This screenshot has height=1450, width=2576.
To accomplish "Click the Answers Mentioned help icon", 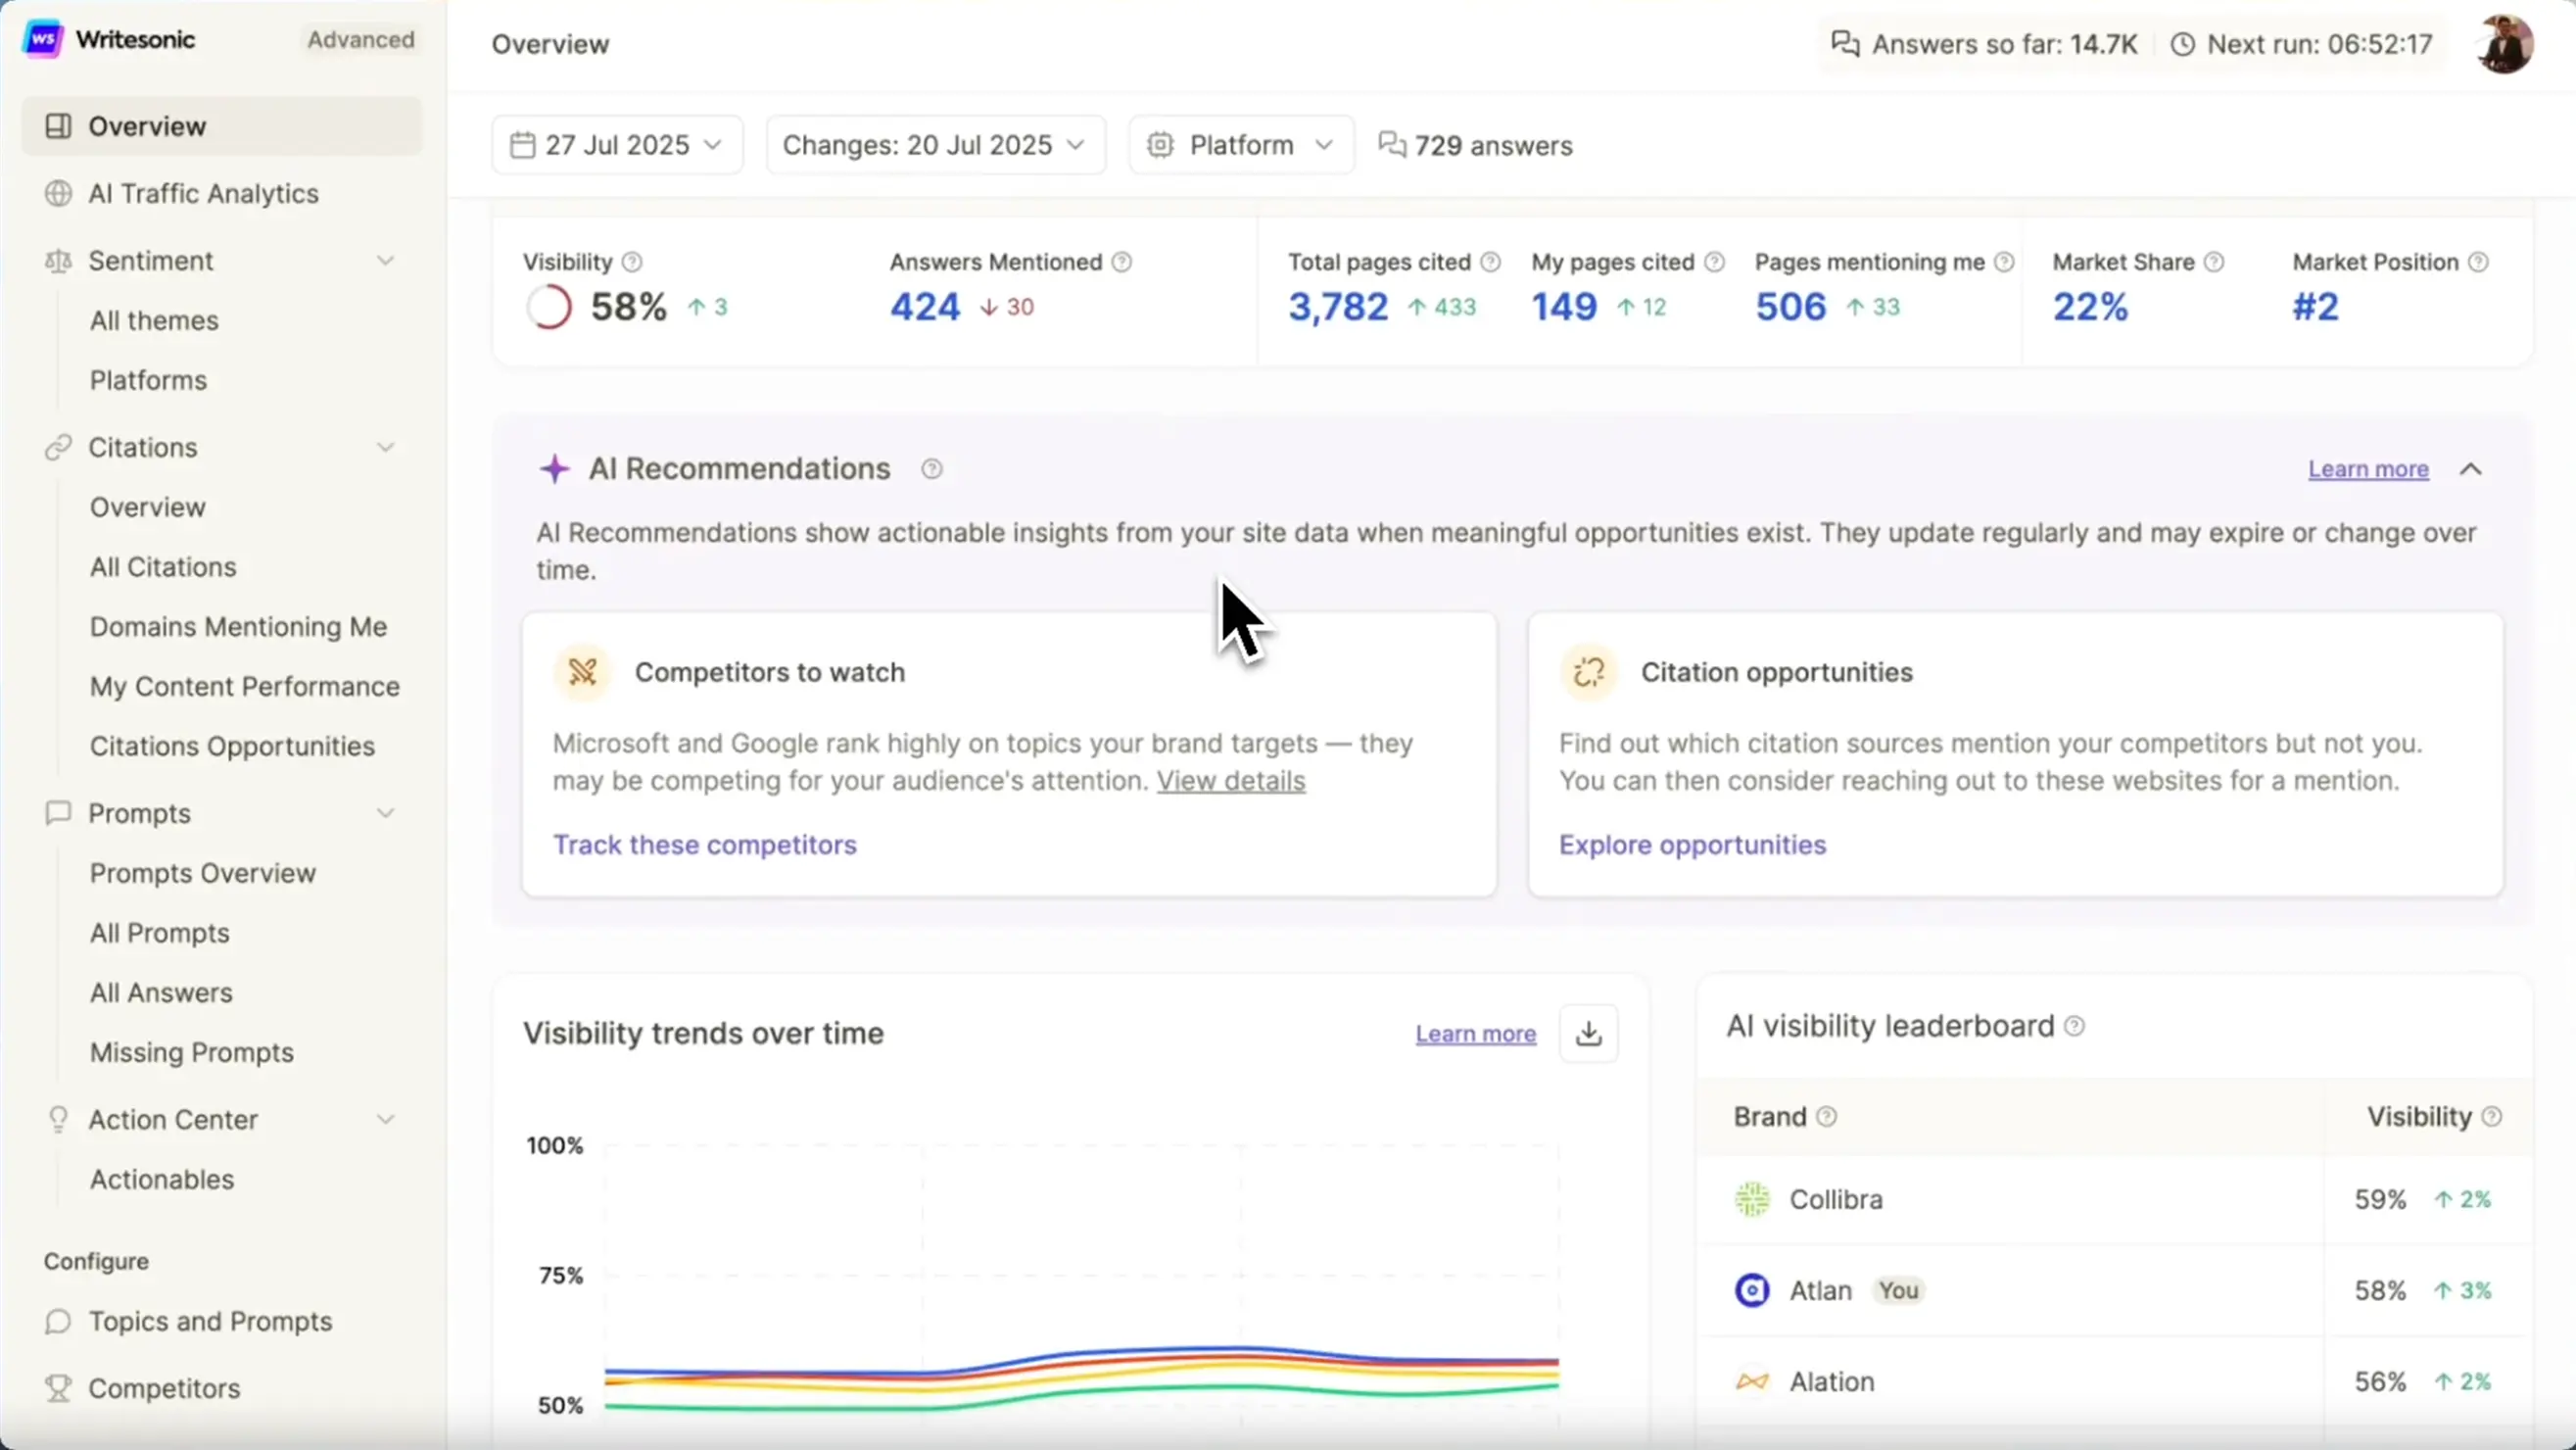I will click(1122, 262).
